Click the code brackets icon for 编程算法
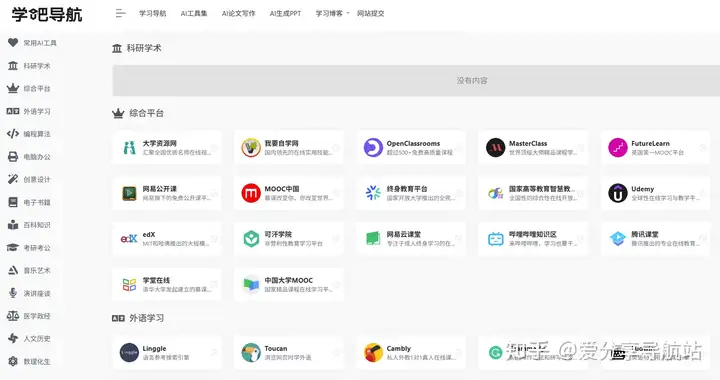720x380 pixels. click(x=13, y=134)
